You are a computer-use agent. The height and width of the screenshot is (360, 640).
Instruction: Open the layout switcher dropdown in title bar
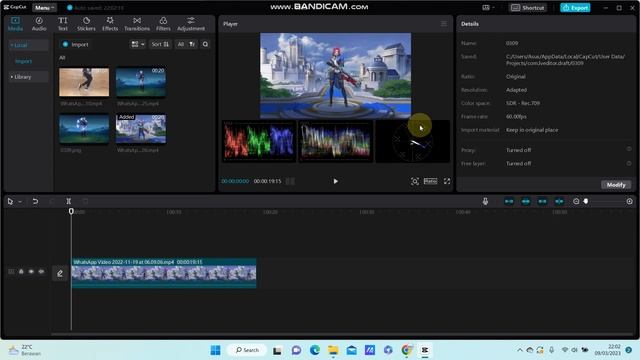(x=488, y=8)
